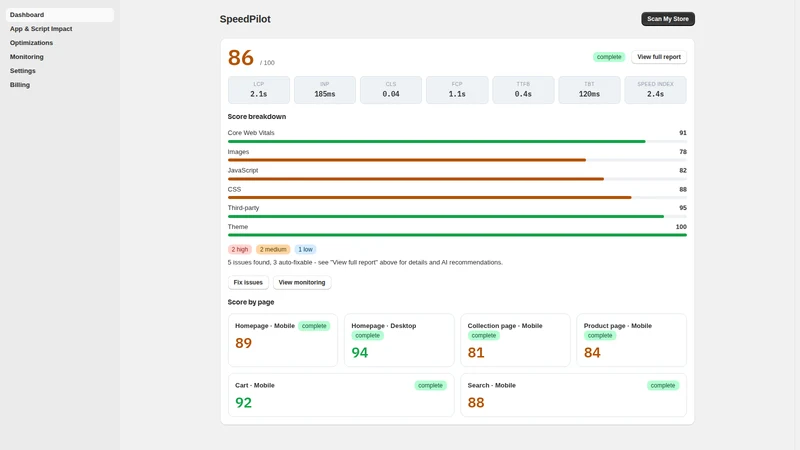Image resolution: width=800 pixels, height=450 pixels.
Task: Click the Third-party score bar
Action: pos(457,216)
